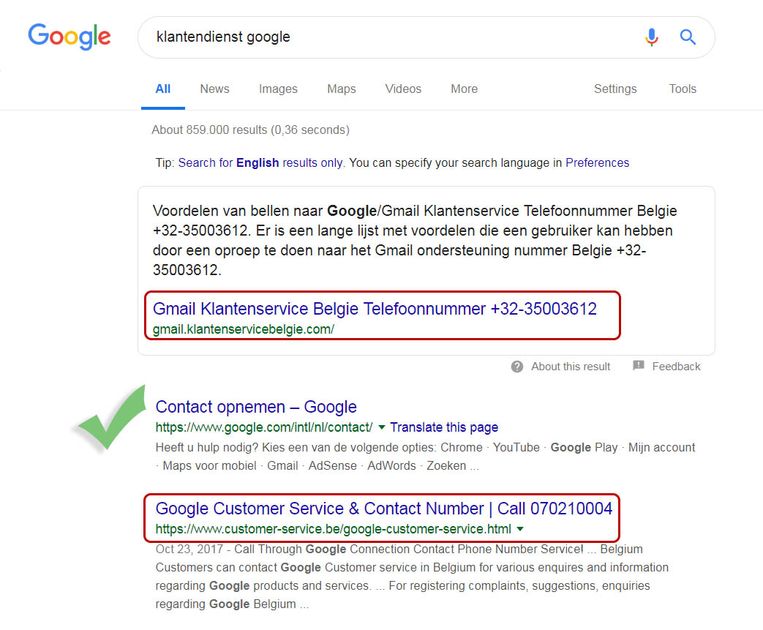Open the search Tools menu

point(683,89)
